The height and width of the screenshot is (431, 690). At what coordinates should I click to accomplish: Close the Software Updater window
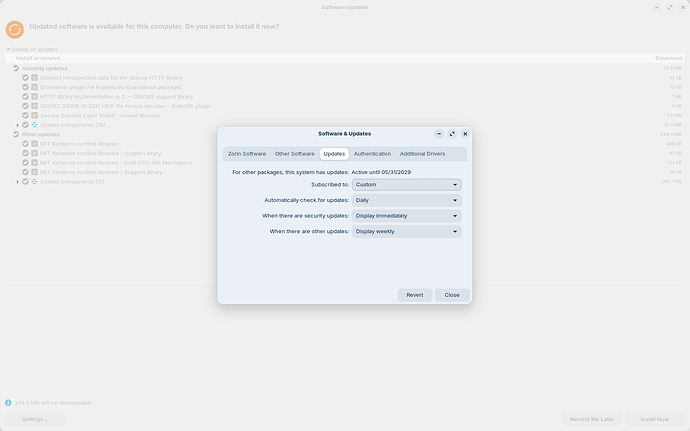pyautogui.click(x=683, y=7)
